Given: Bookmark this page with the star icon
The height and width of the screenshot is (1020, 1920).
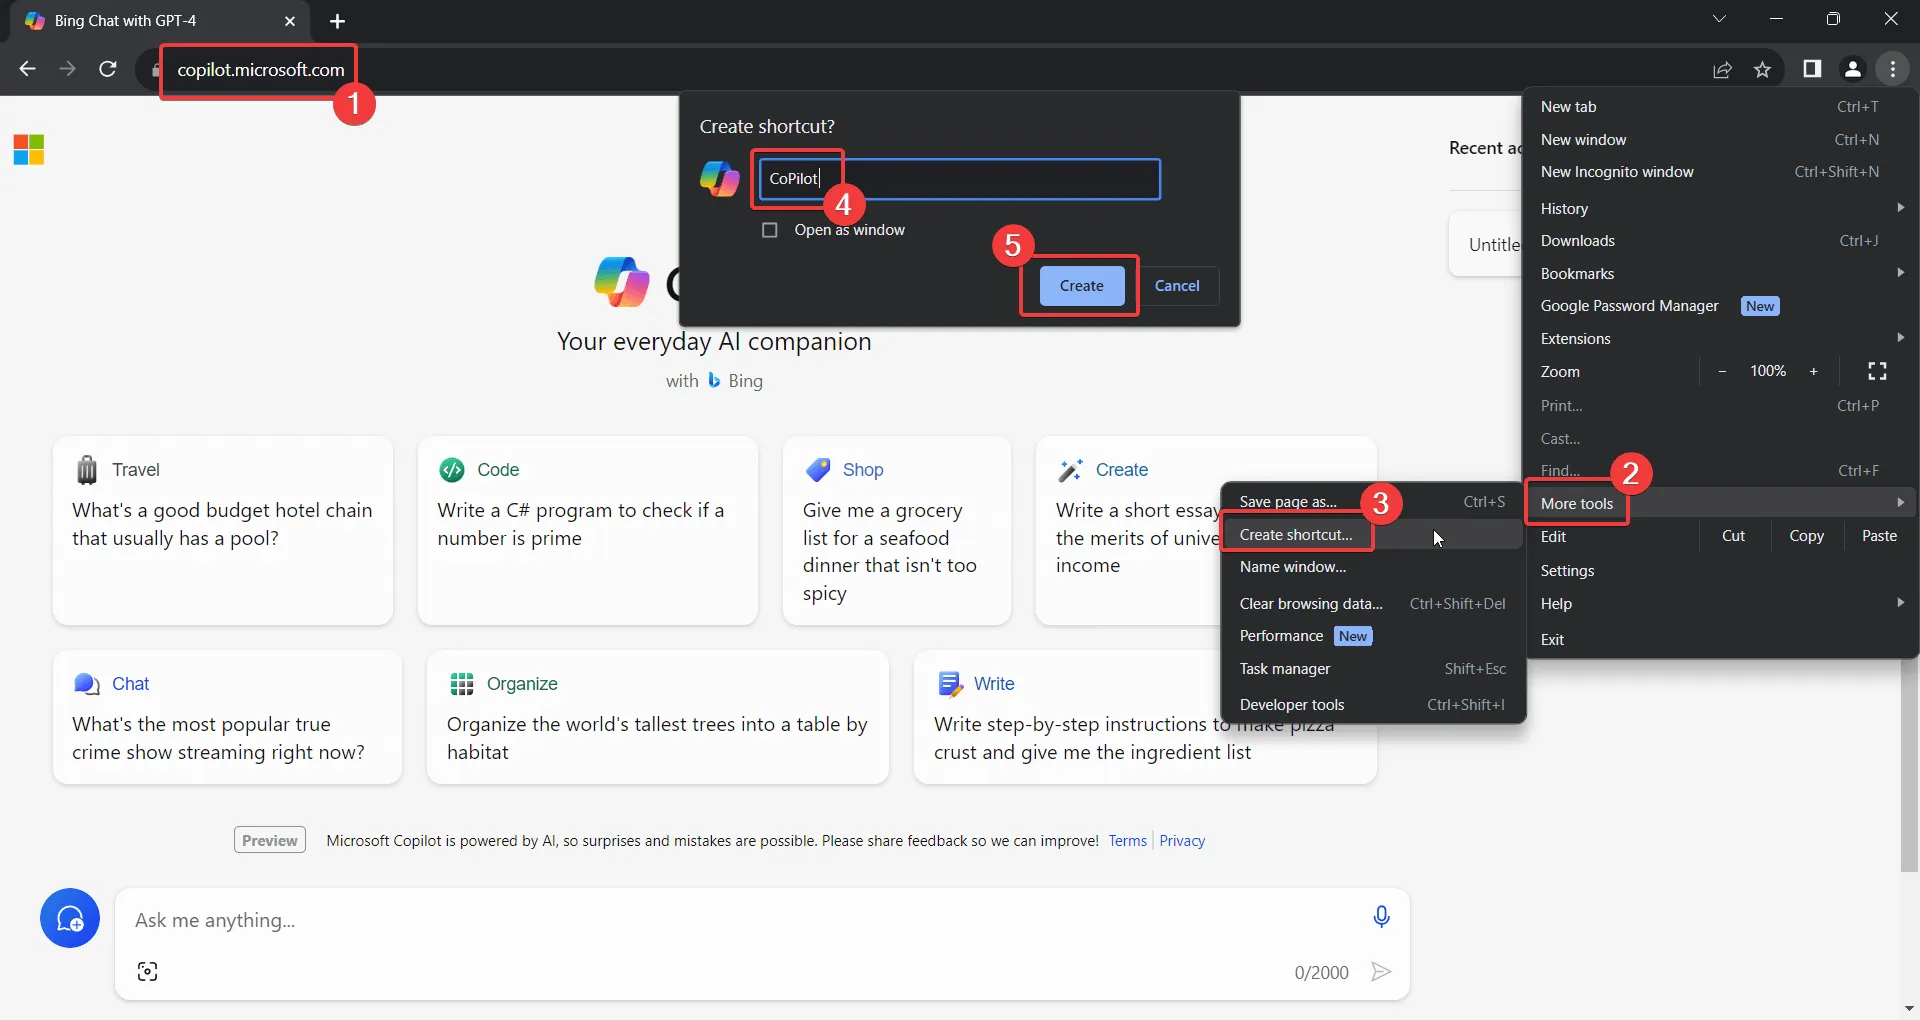Looking at the screenshot, I should click(1762, 69).
